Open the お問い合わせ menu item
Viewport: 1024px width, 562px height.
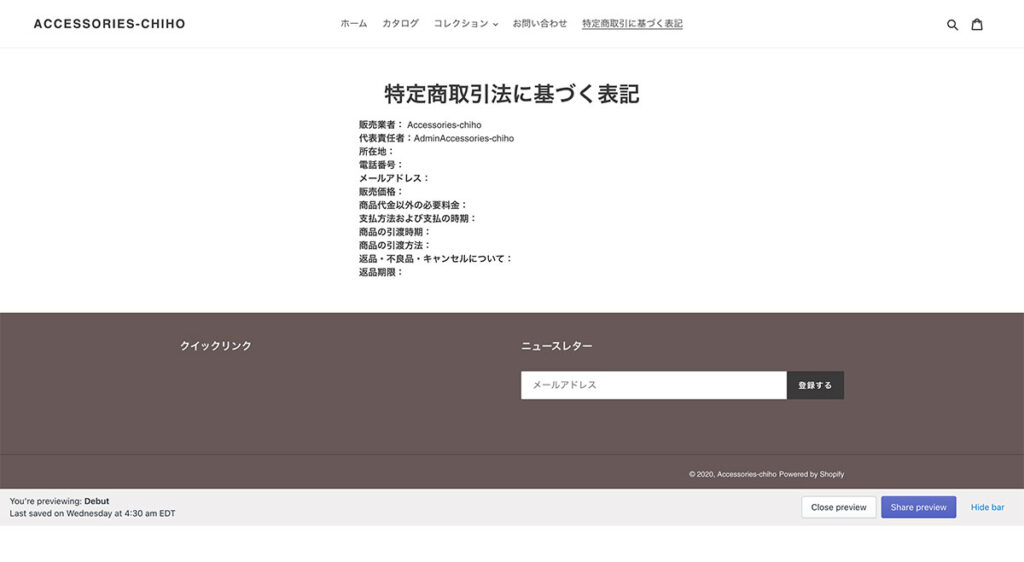click(539, 23)
